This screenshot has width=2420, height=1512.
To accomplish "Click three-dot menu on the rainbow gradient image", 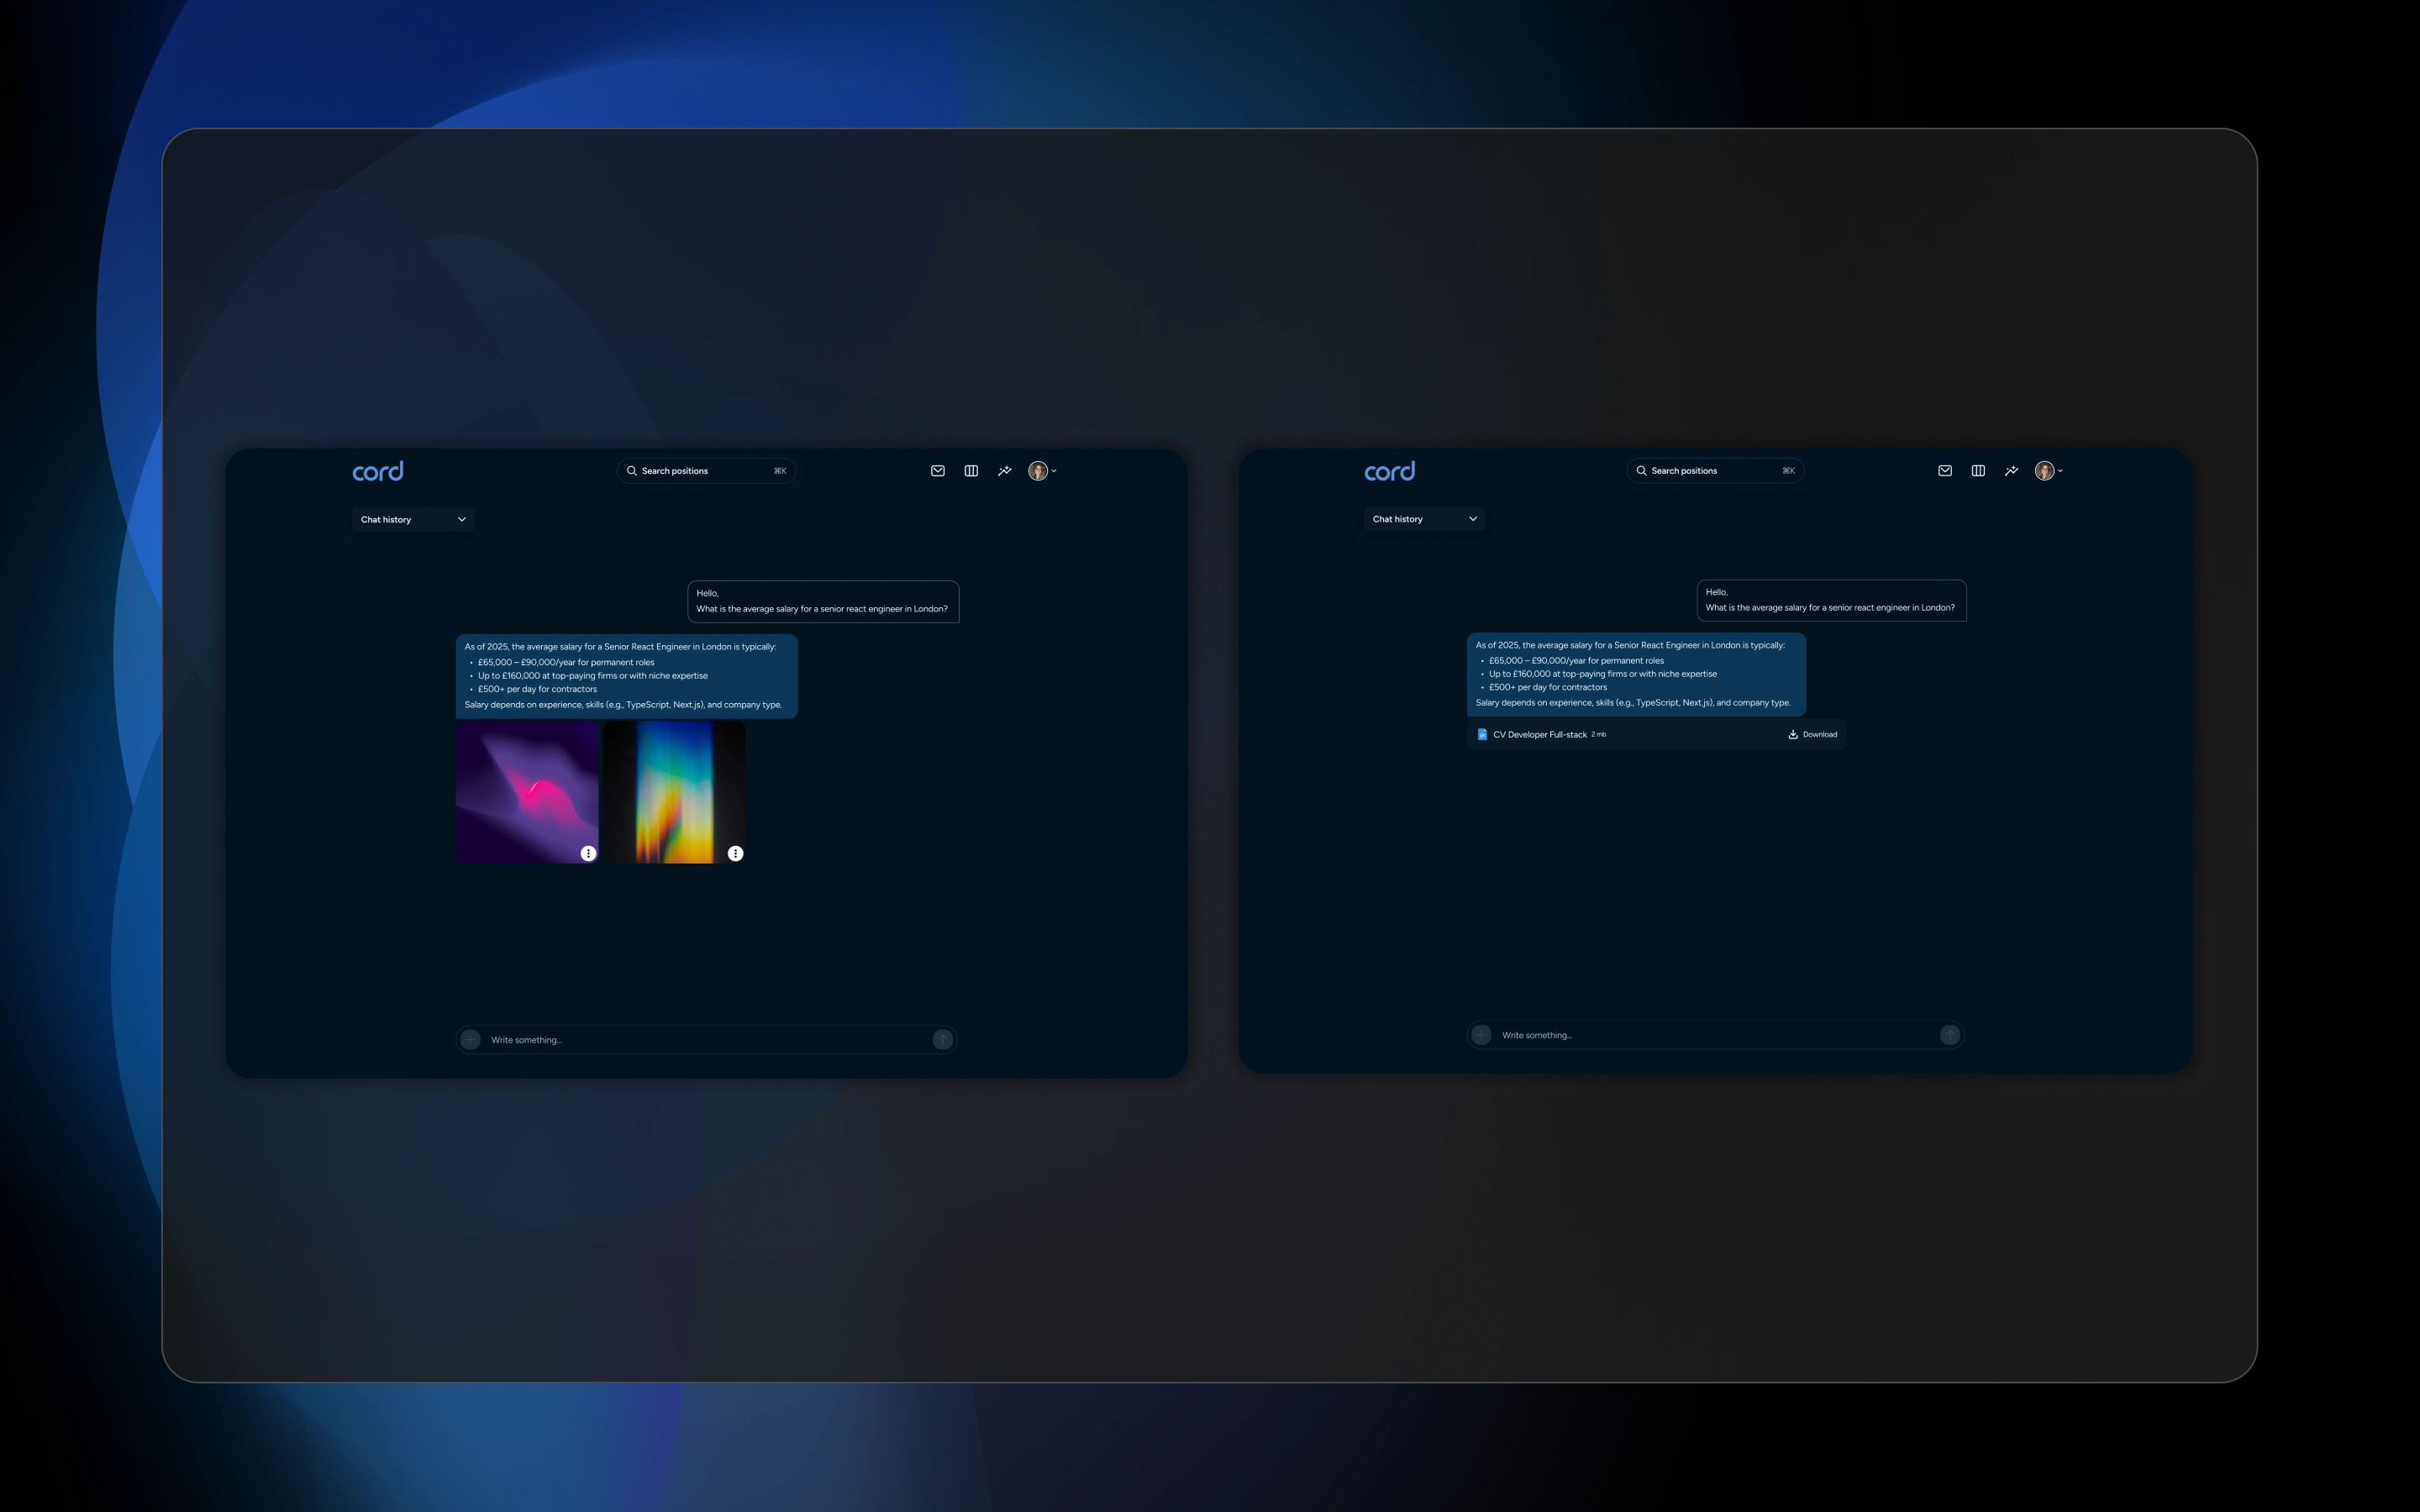I will click(x=735, y=853).
